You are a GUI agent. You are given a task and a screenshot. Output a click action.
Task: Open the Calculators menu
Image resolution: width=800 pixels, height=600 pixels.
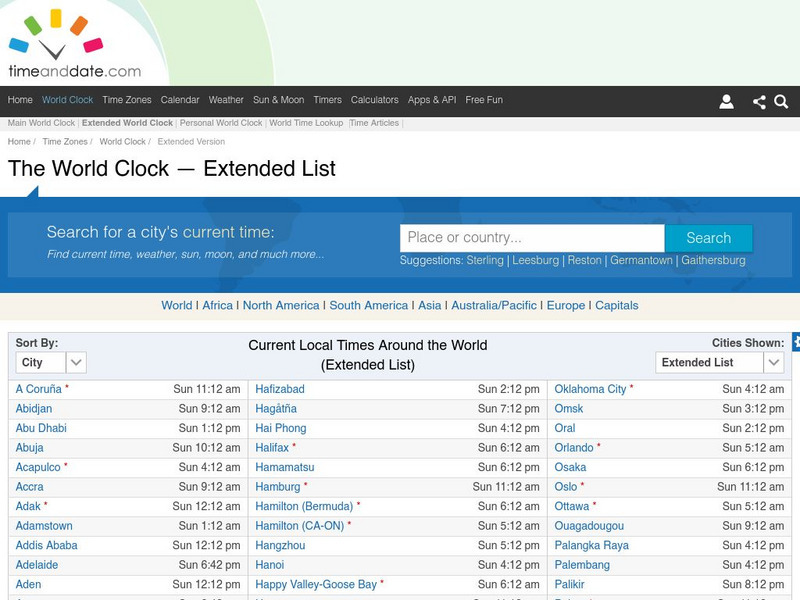374,100
